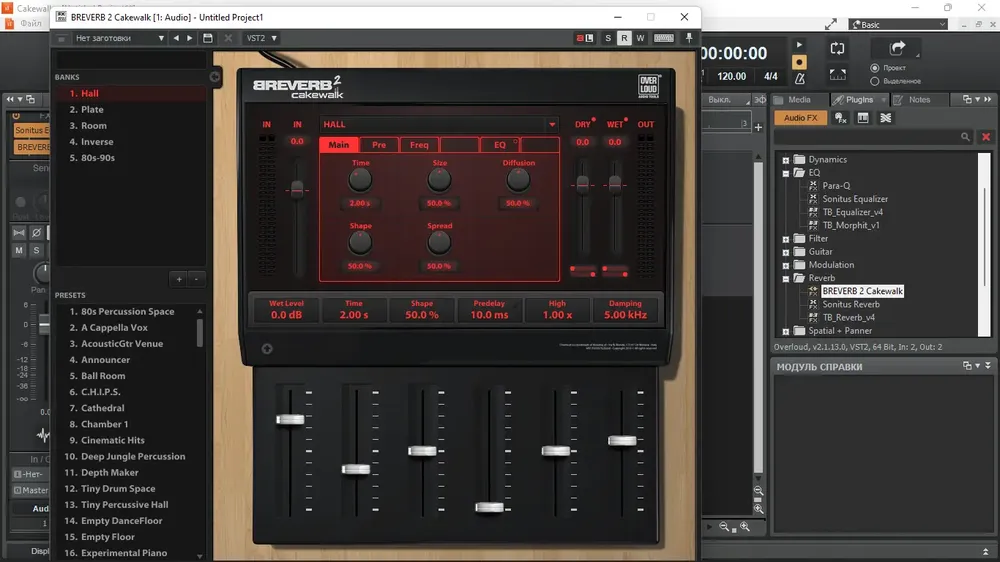The image size is (1000, 562).
Task: Click the loop toggle icon in transport
Action: [x=837, y=48]
